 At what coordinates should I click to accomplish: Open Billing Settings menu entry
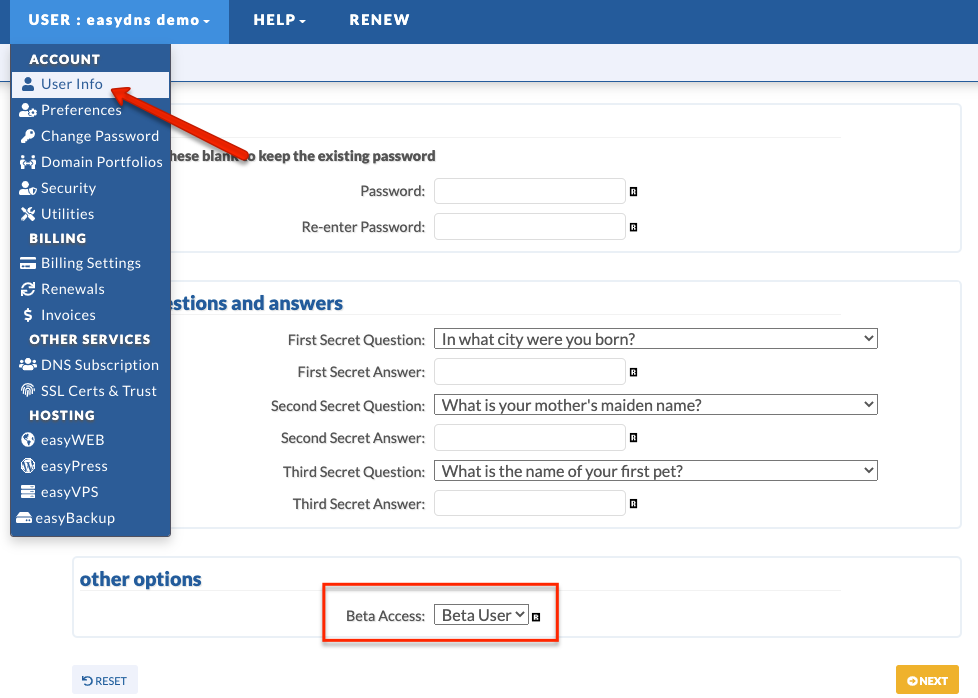coord(90,263)
